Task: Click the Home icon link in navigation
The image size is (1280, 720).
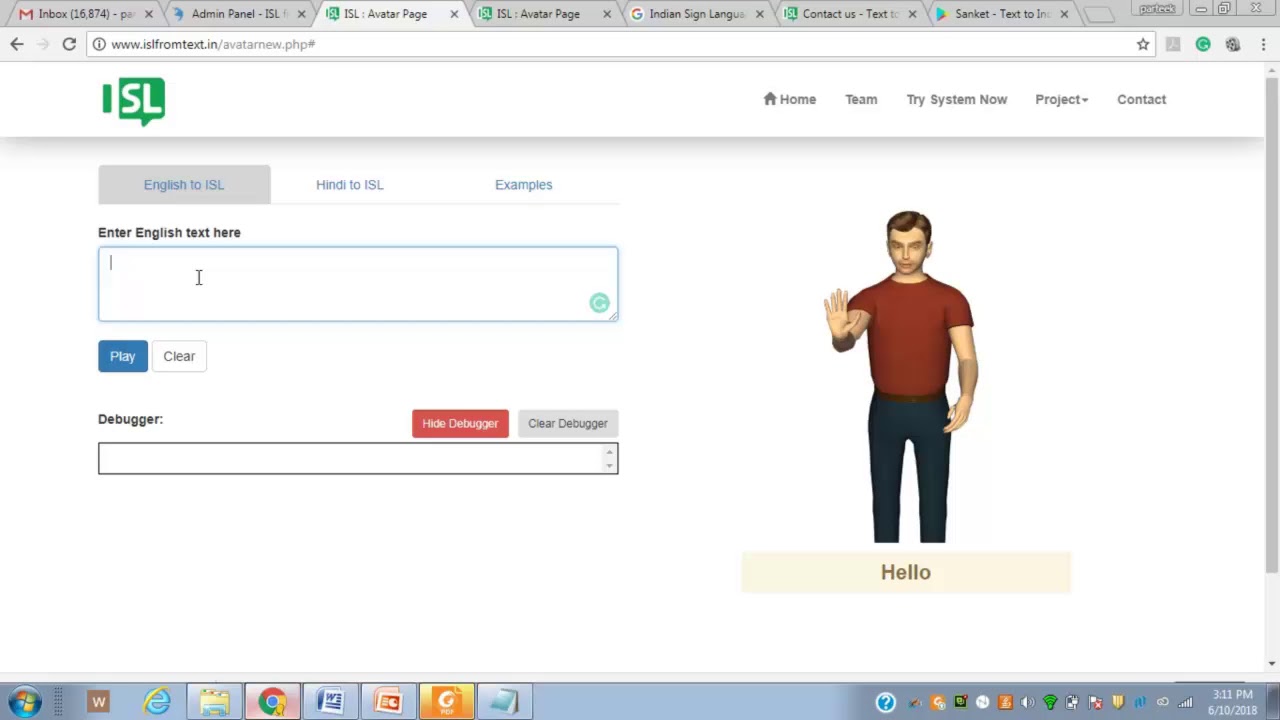Action: pyautogui.click(x=790, y=99)
